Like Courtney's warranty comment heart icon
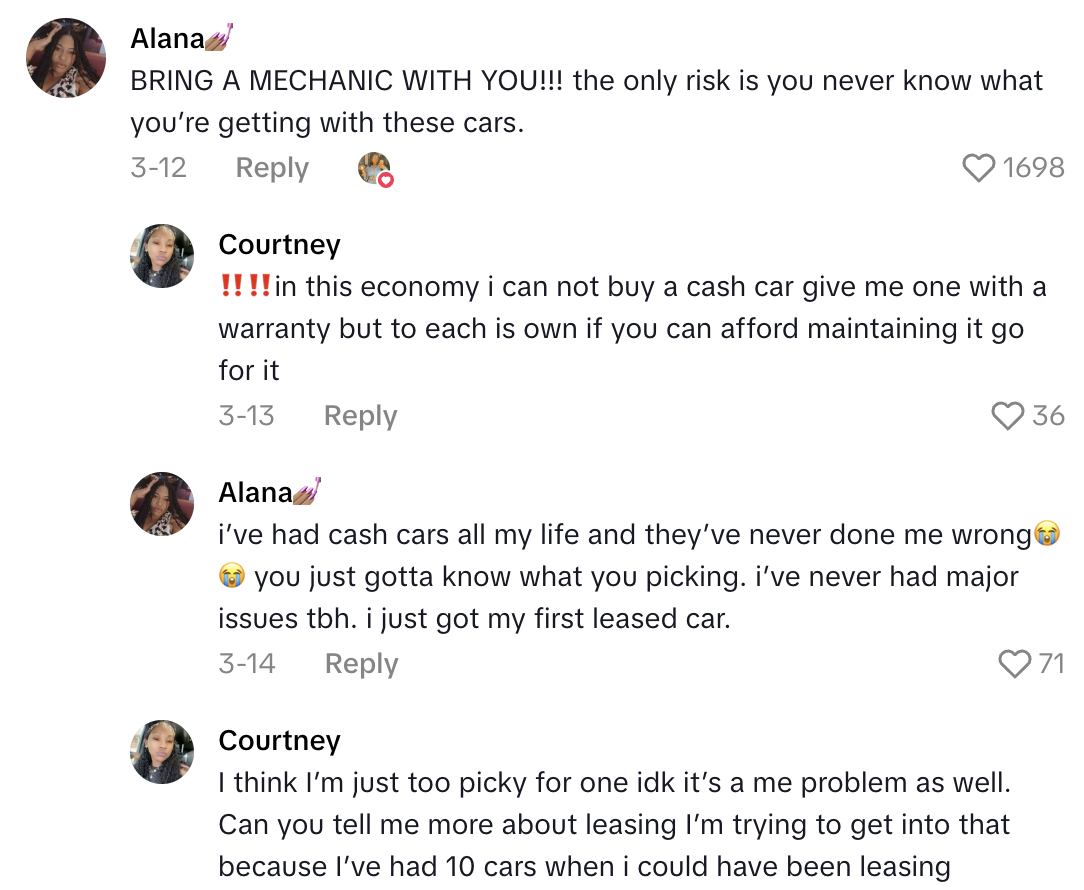Viewport: 1084px width, 890px height. pos(1007,416)
